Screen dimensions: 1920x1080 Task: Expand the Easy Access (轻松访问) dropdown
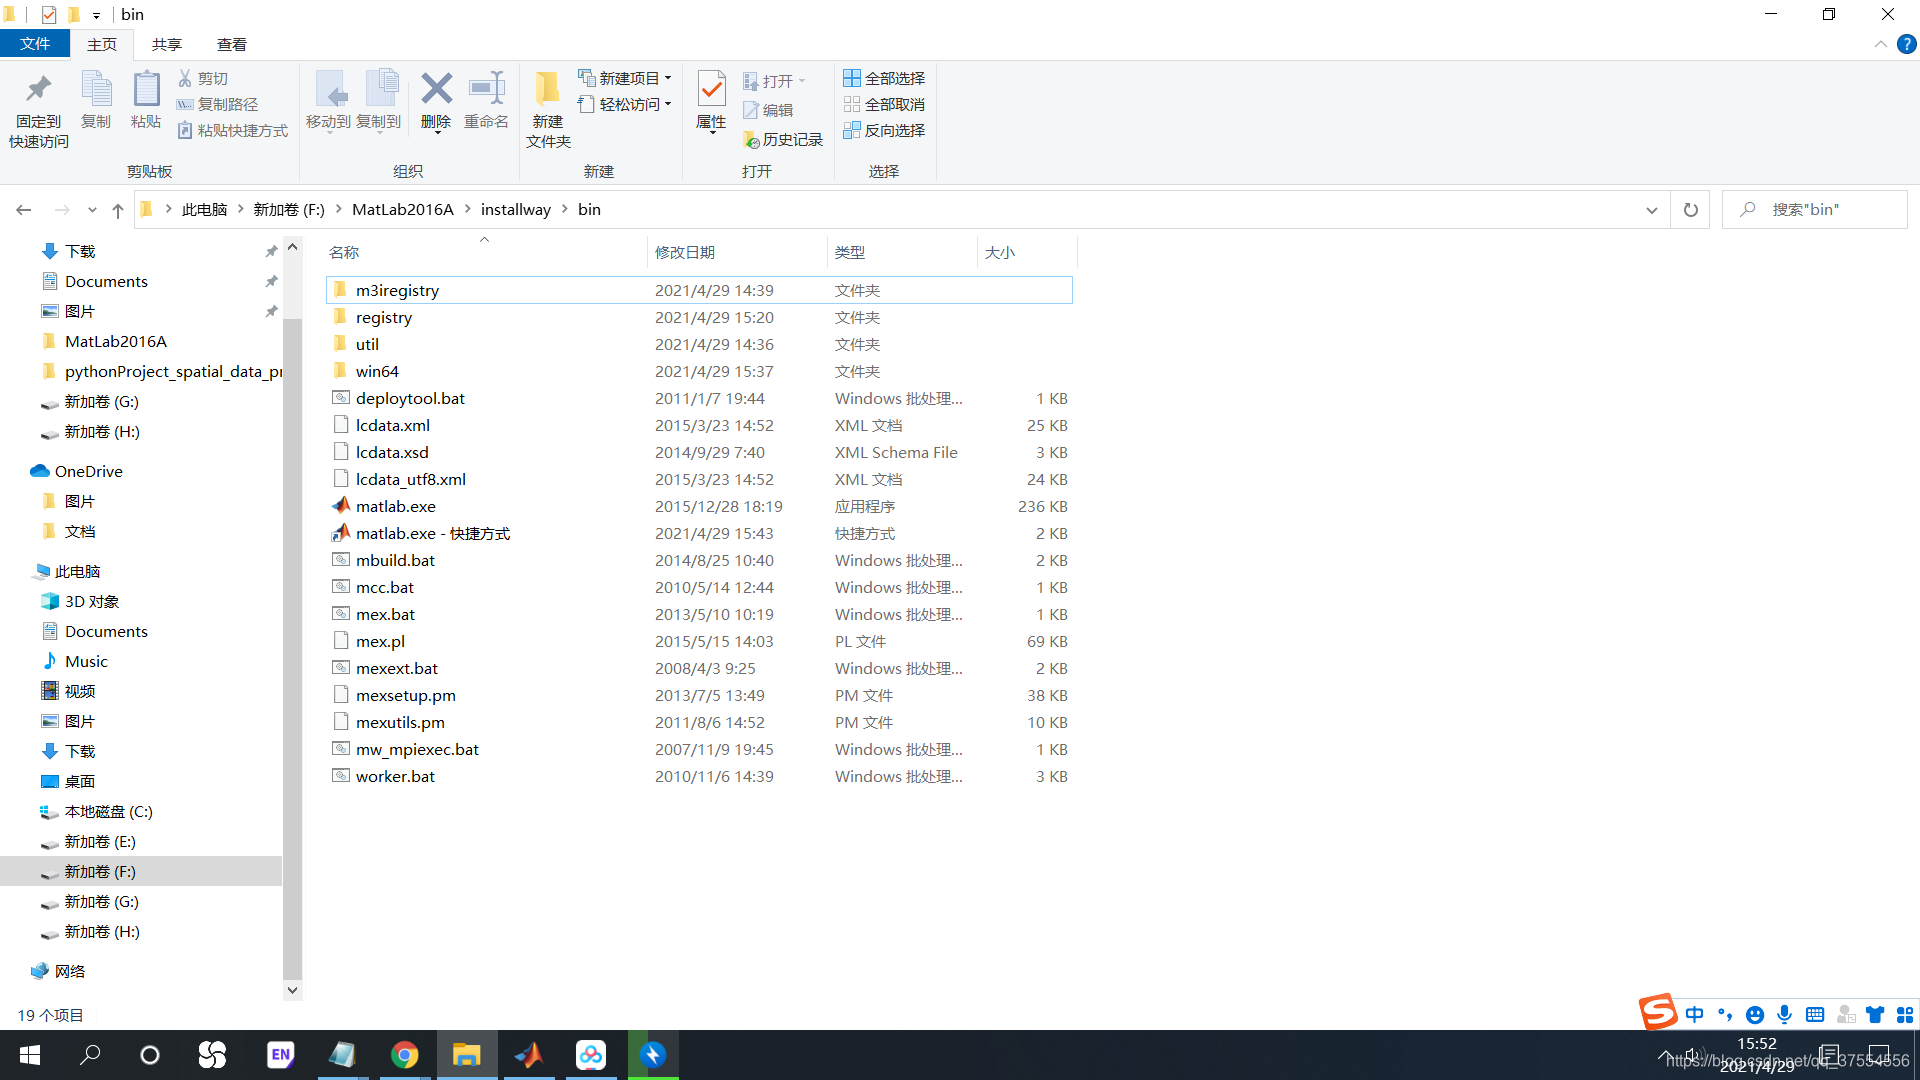click(668, 104)
